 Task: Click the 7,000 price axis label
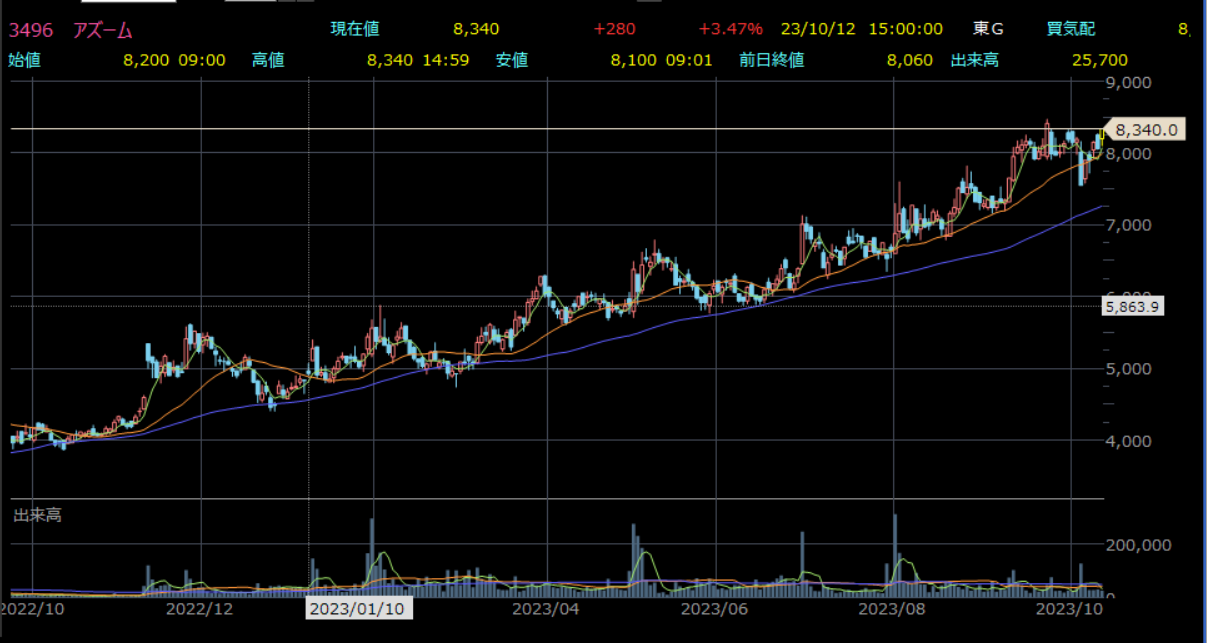(1128, 225)
